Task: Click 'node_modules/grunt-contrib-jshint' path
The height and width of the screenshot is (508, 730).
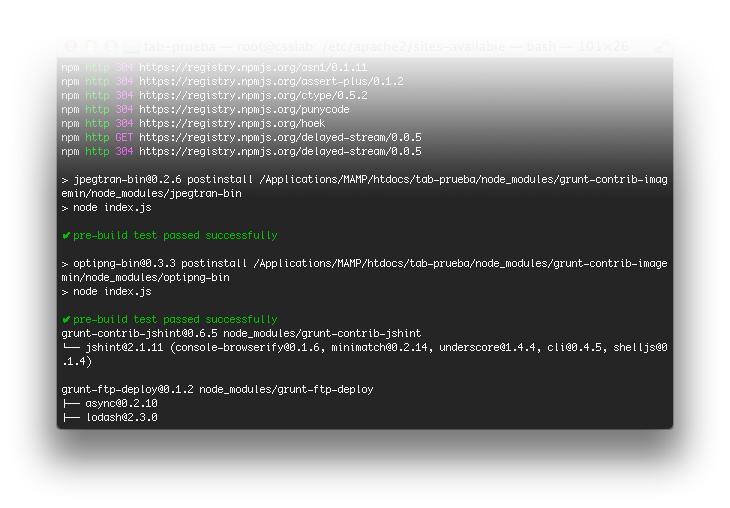Action: [322, 333]
